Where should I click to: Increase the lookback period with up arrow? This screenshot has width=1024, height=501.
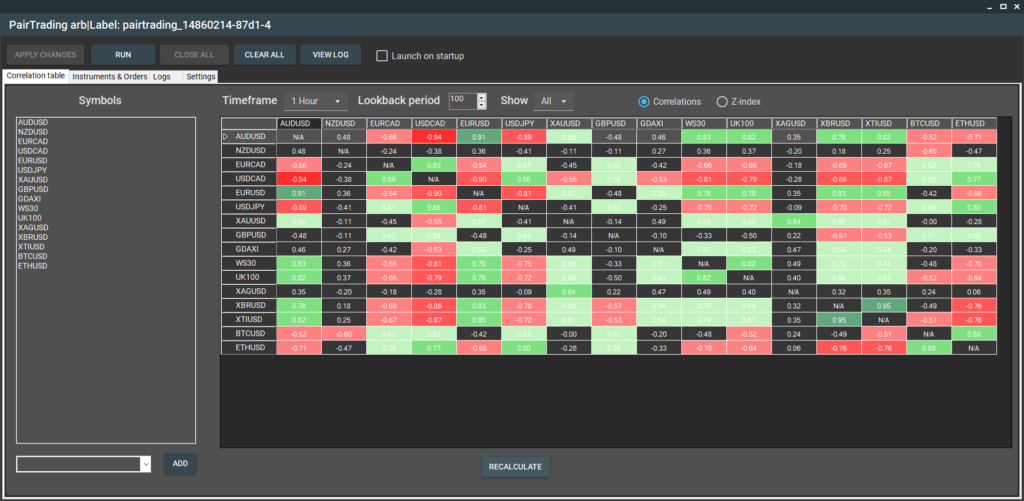point(482,97)
